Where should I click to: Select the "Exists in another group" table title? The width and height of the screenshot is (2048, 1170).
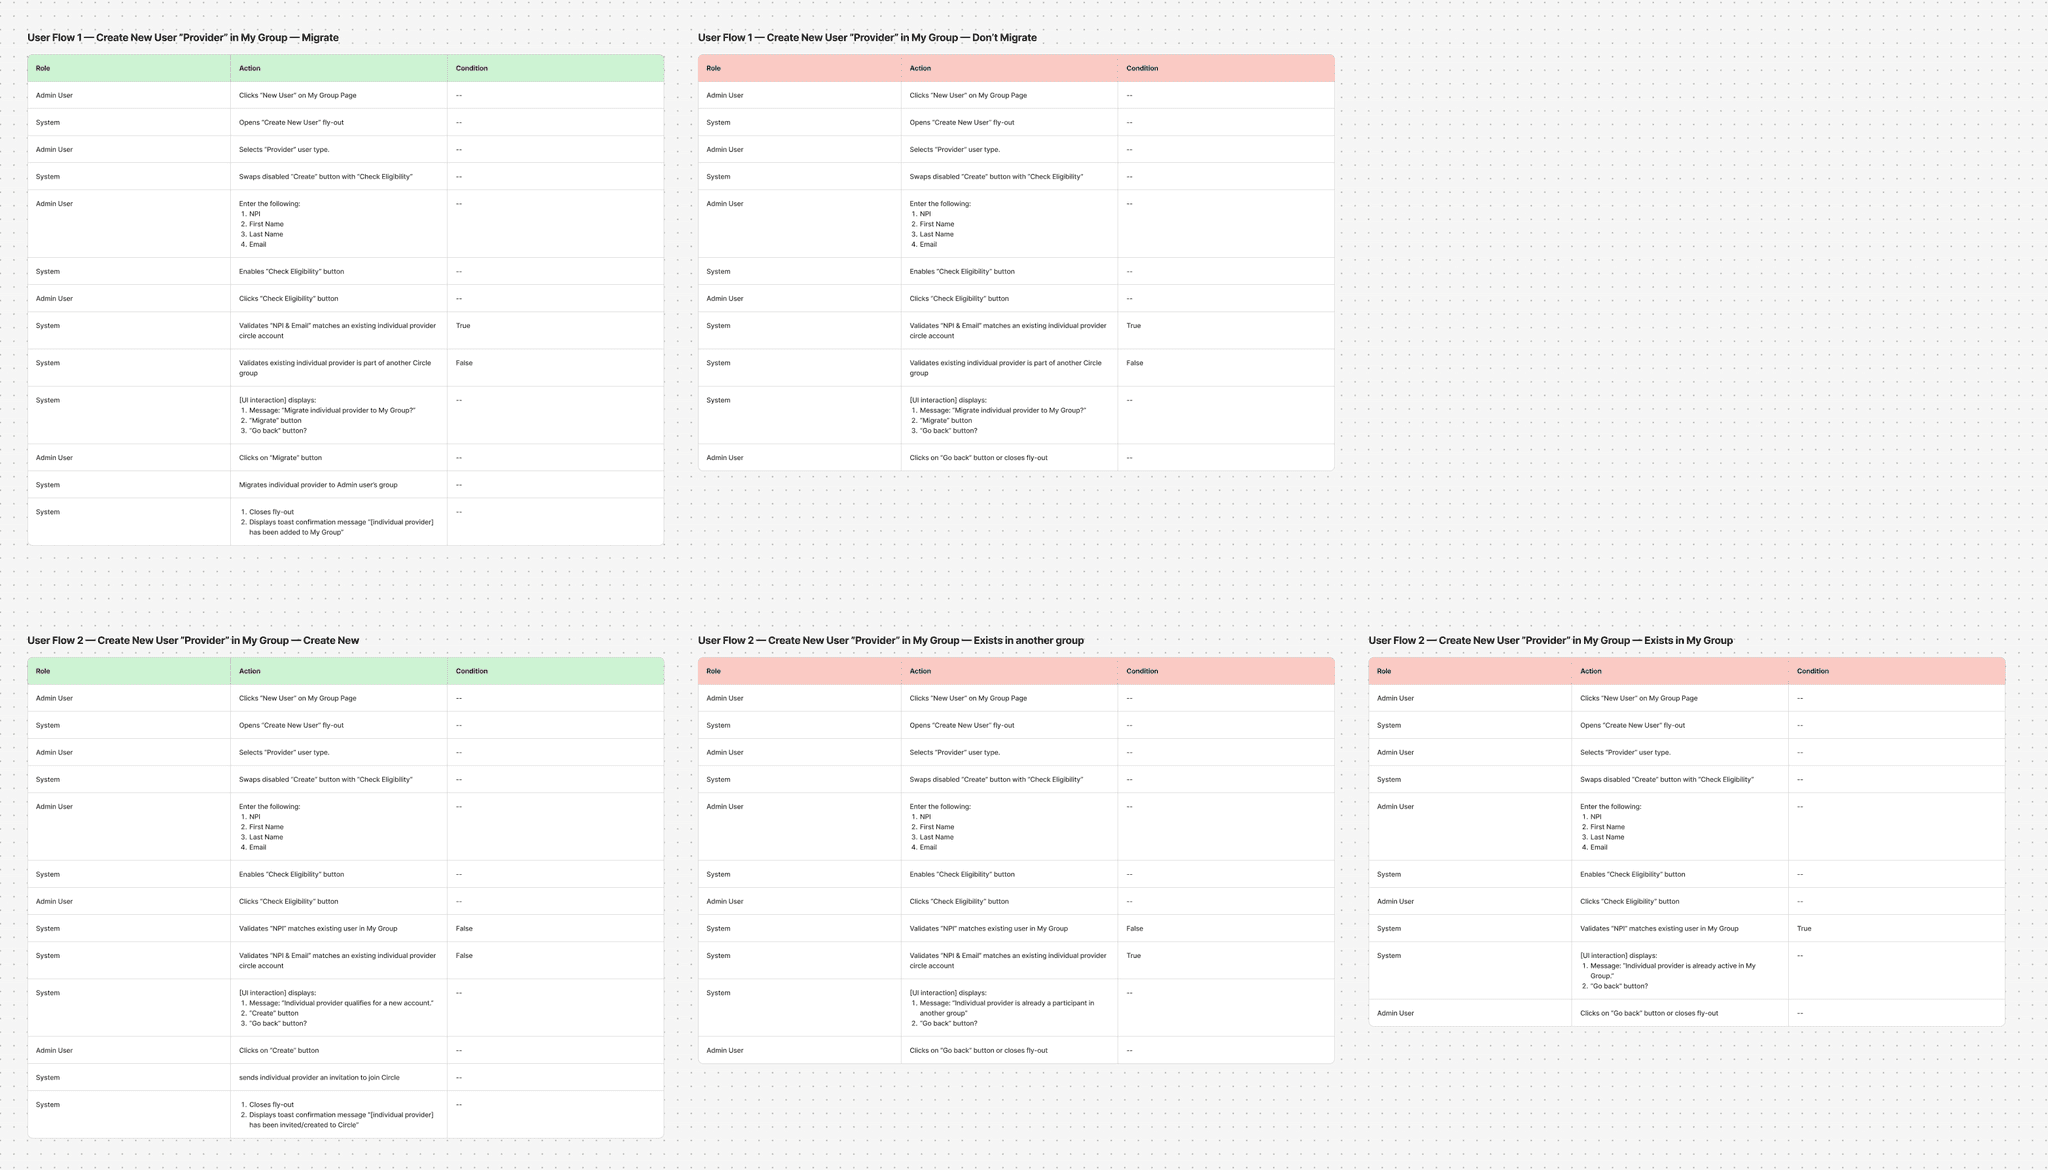click(x=890, y=641)
